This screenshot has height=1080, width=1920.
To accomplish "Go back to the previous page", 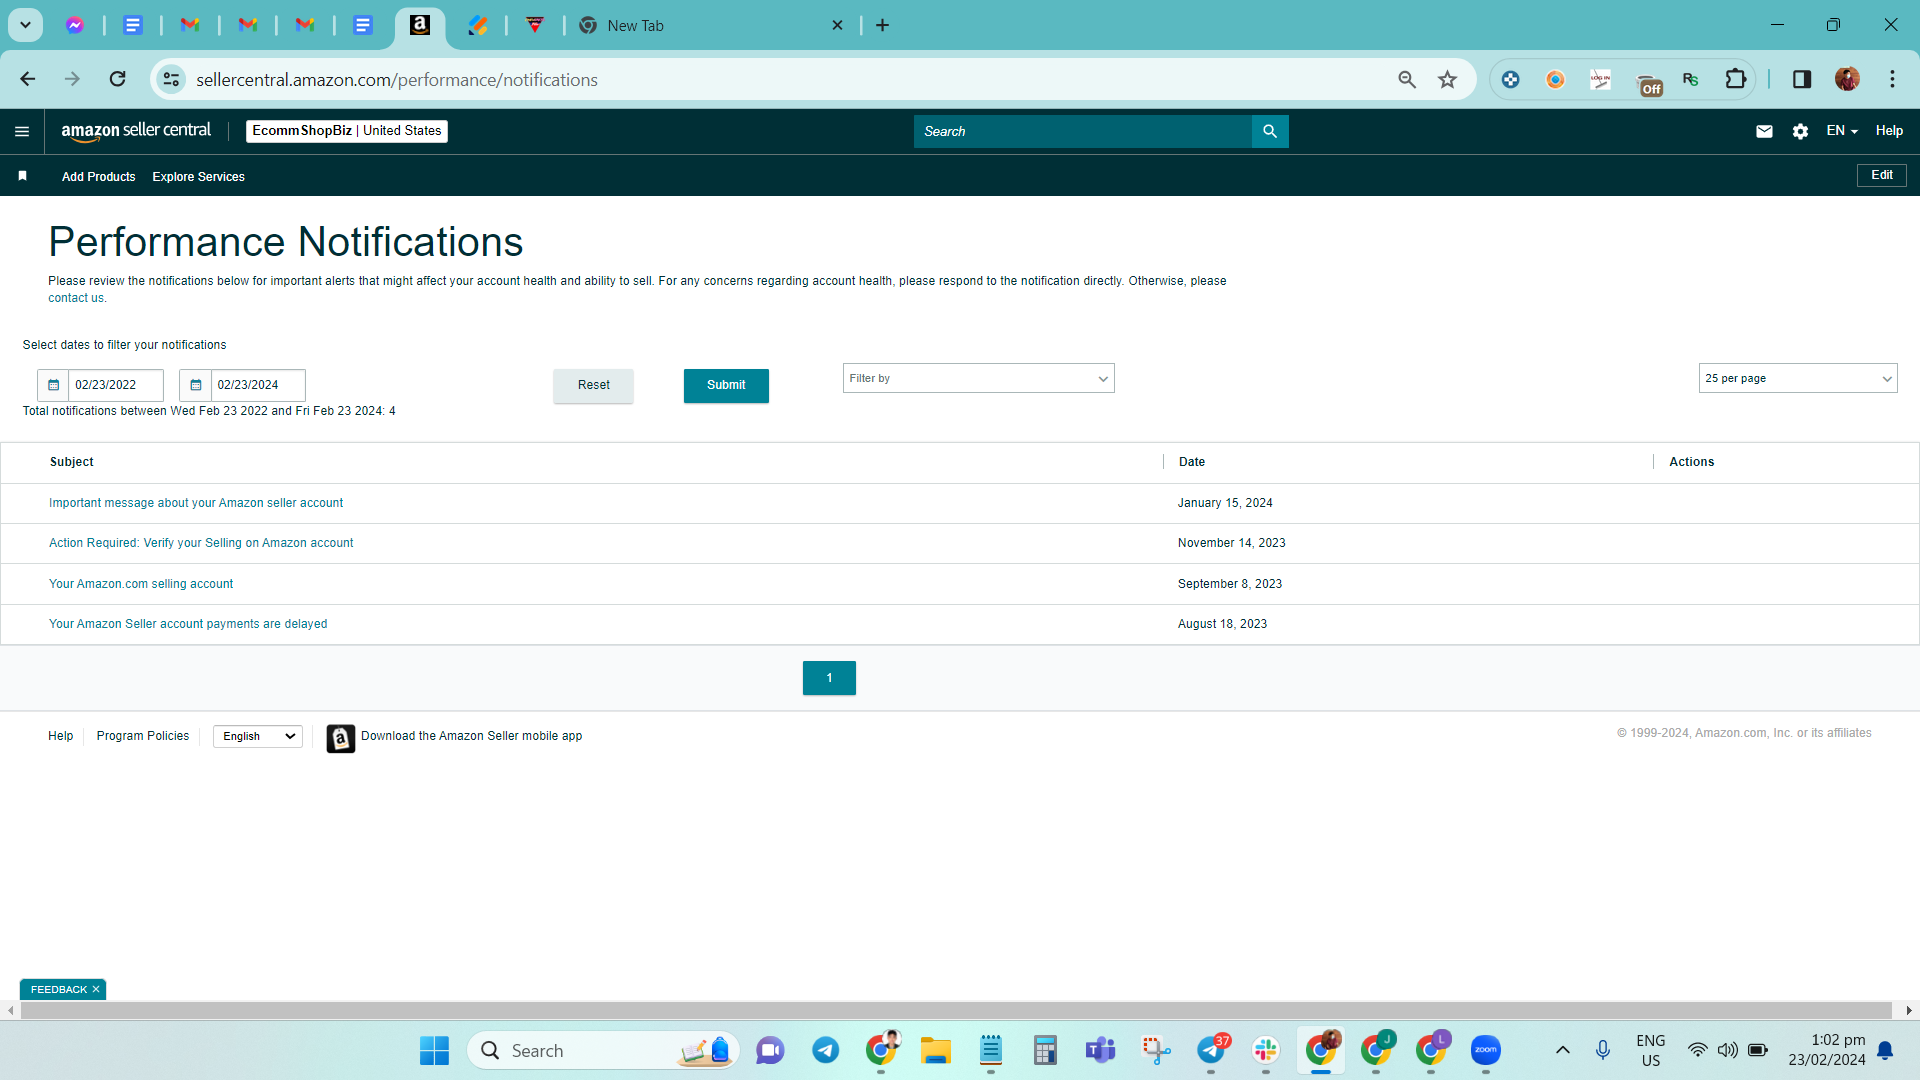I will coord(28,79).
